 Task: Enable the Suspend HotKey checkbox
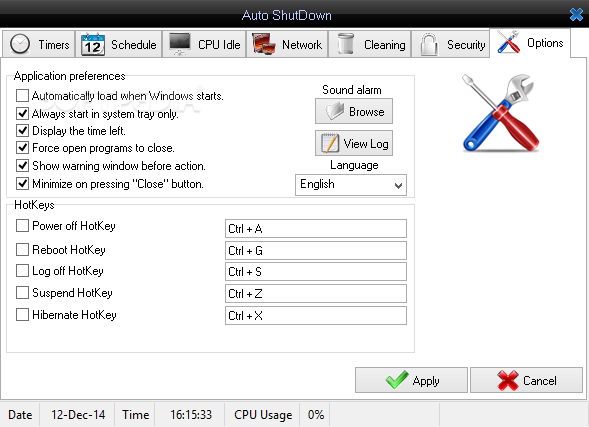[x=22, y=293]
